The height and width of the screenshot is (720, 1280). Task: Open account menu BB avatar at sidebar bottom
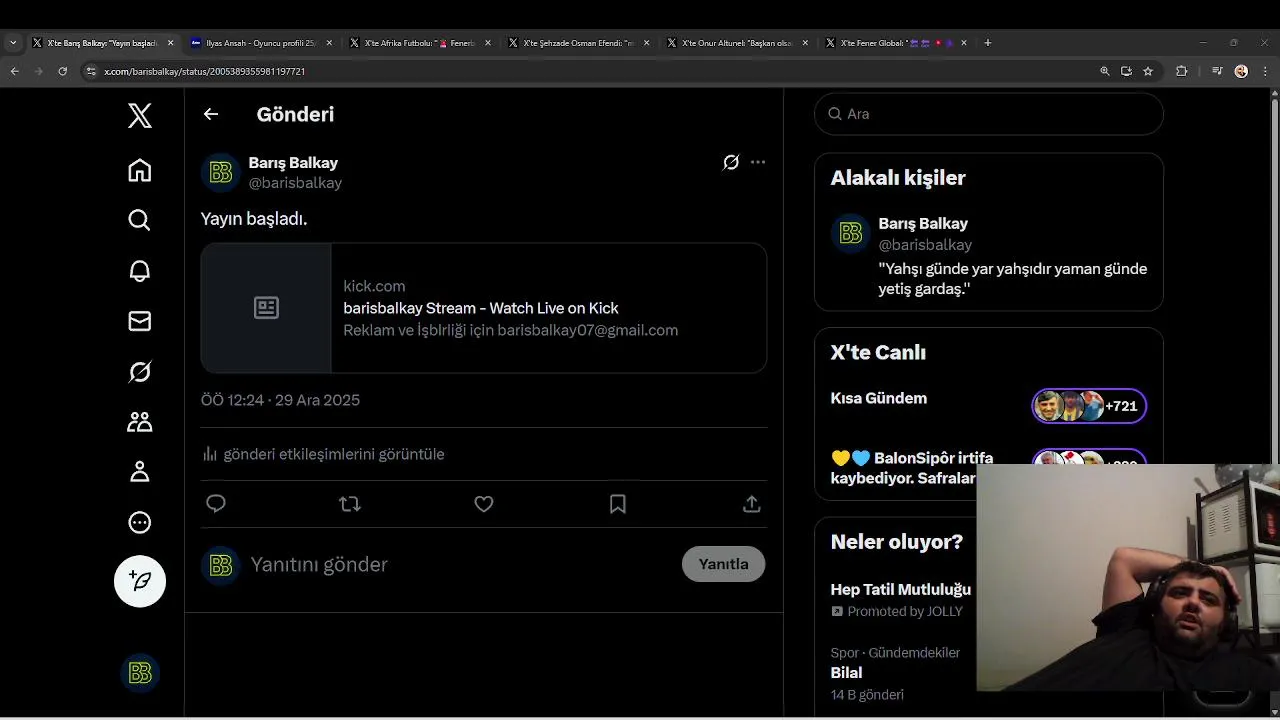pyautogui.click(x=140, y=673)
